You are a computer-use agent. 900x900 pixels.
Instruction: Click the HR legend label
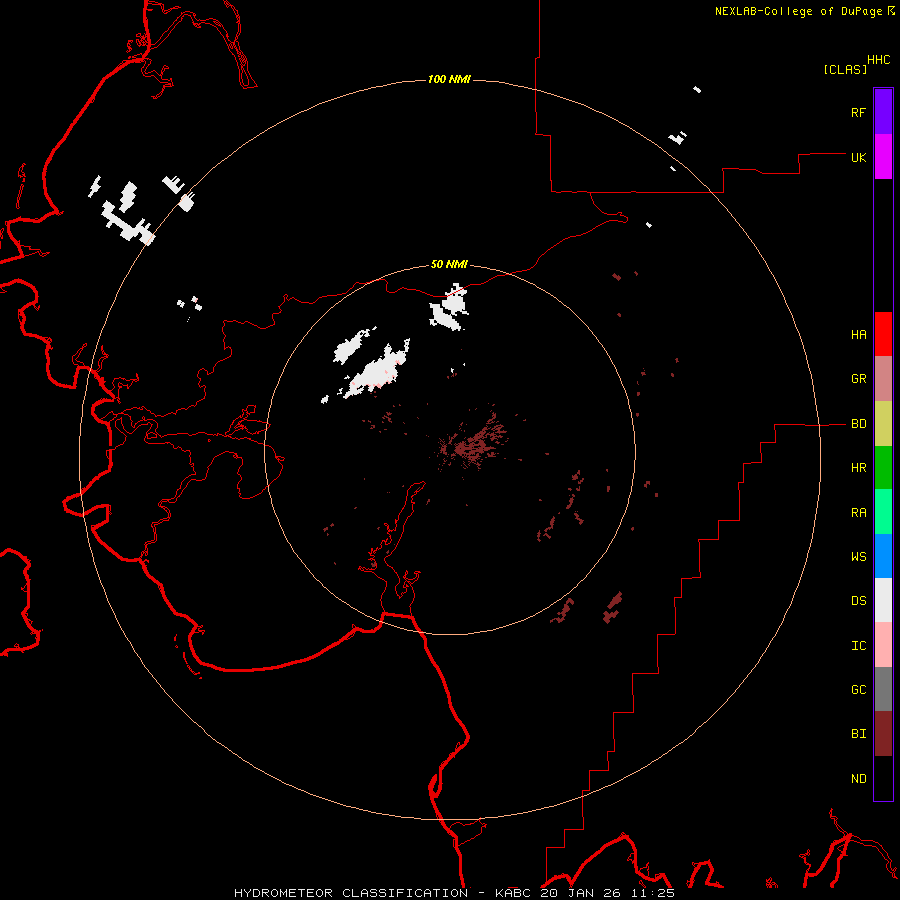pyautogui.click(x=858, y=468)
